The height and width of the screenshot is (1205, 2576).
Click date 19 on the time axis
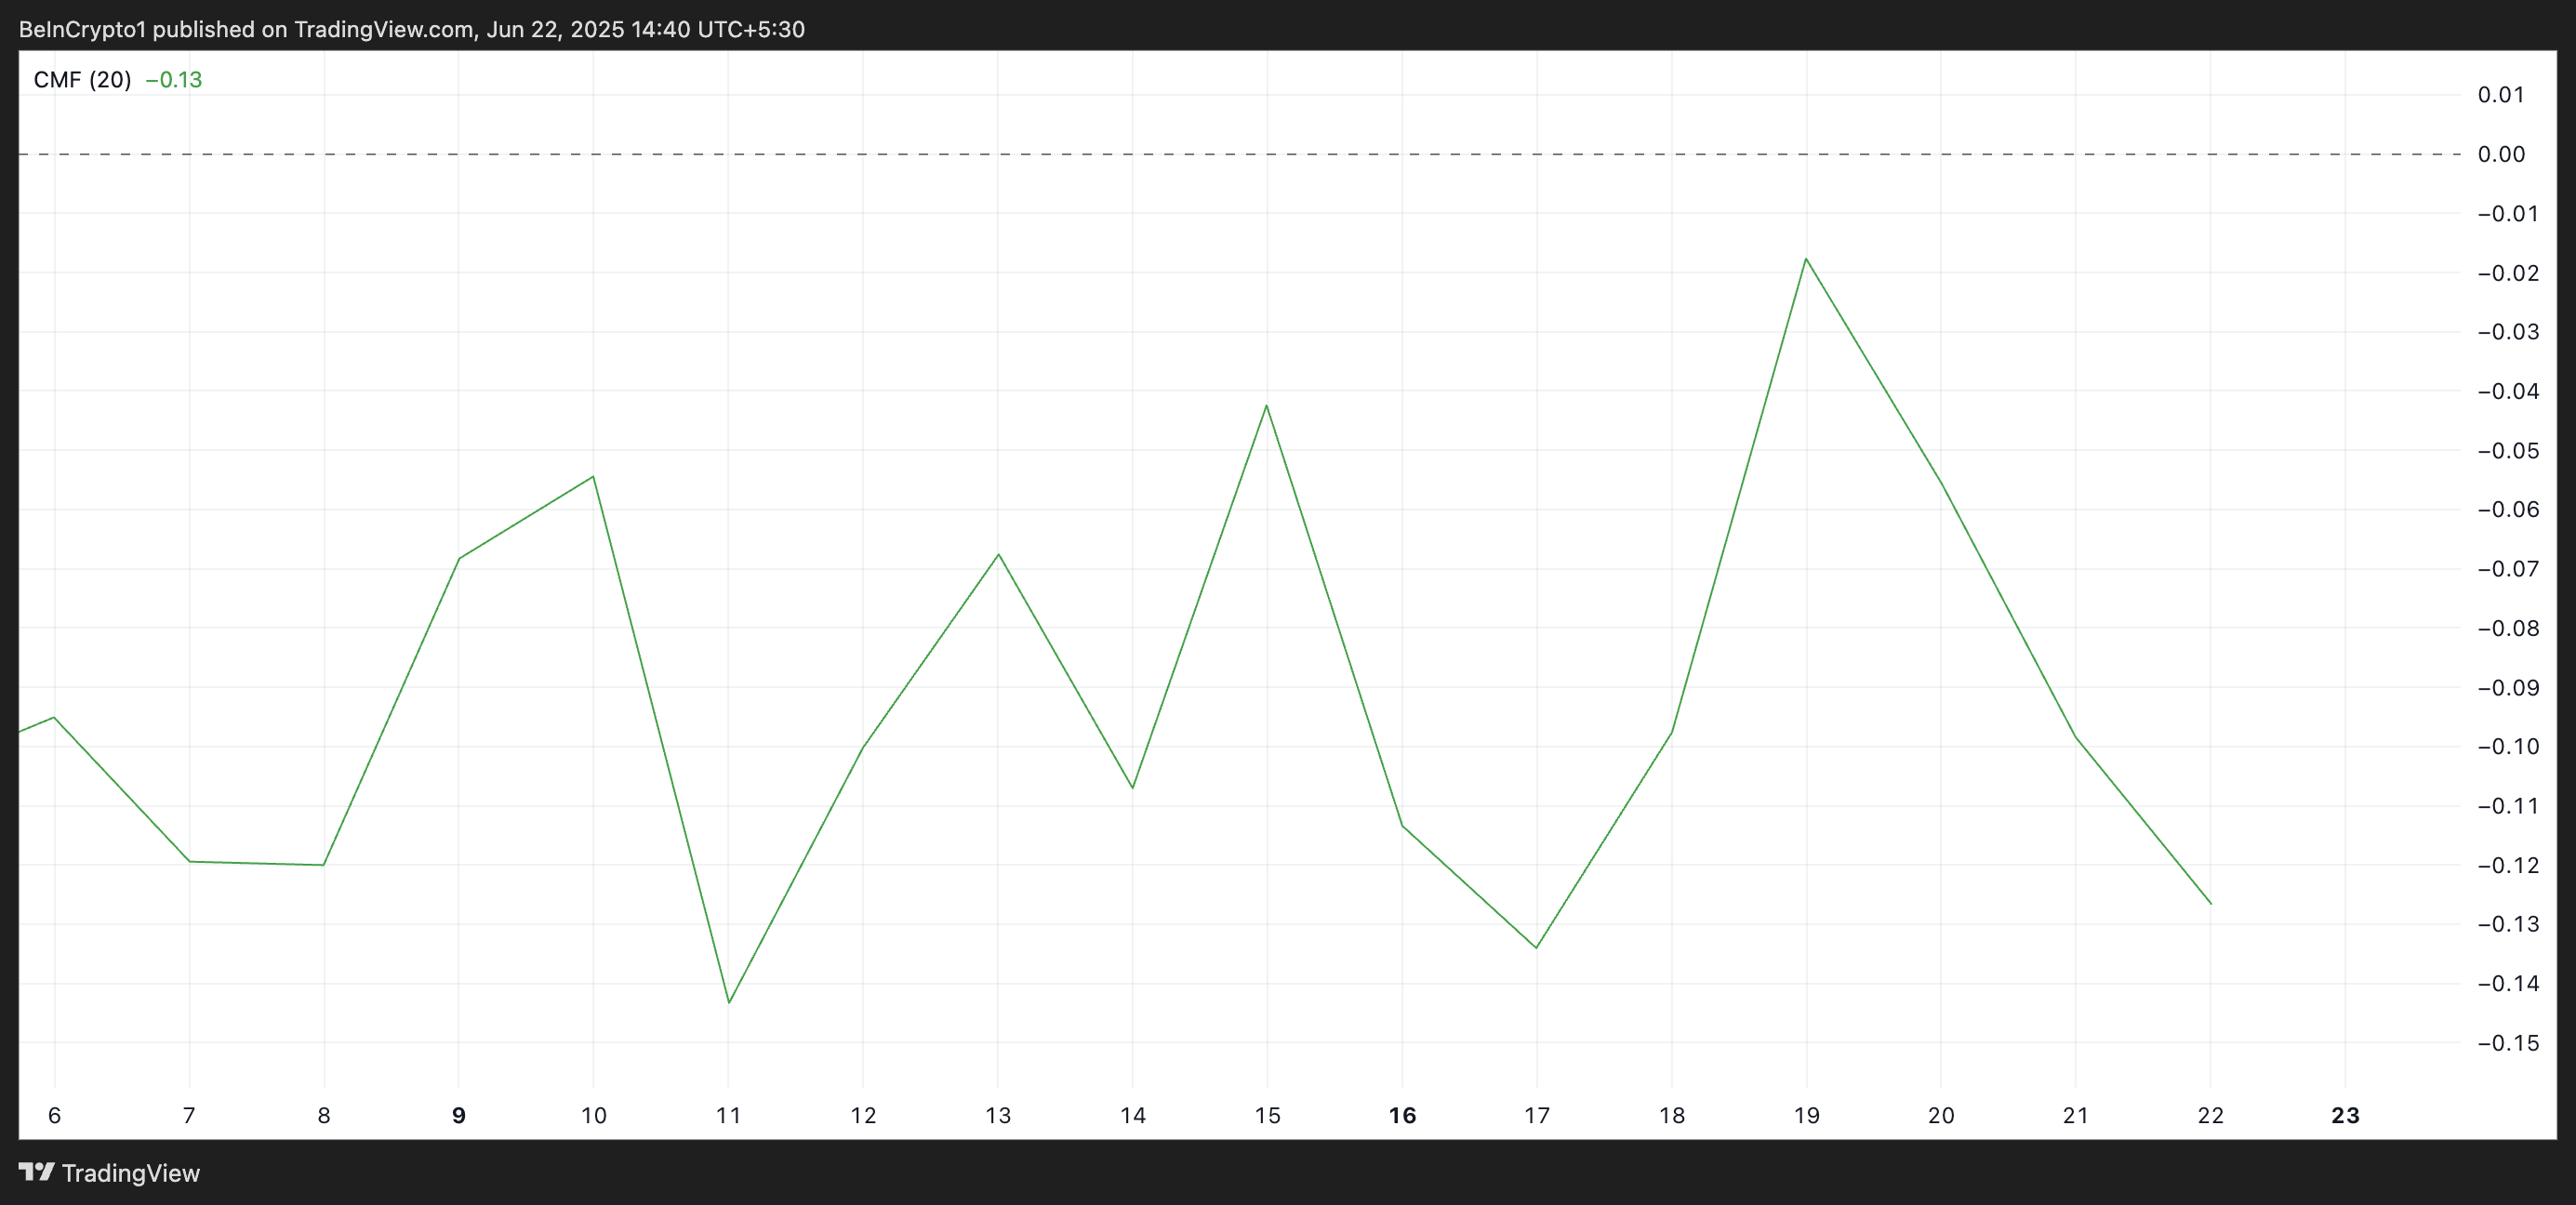point(1806,1115)
